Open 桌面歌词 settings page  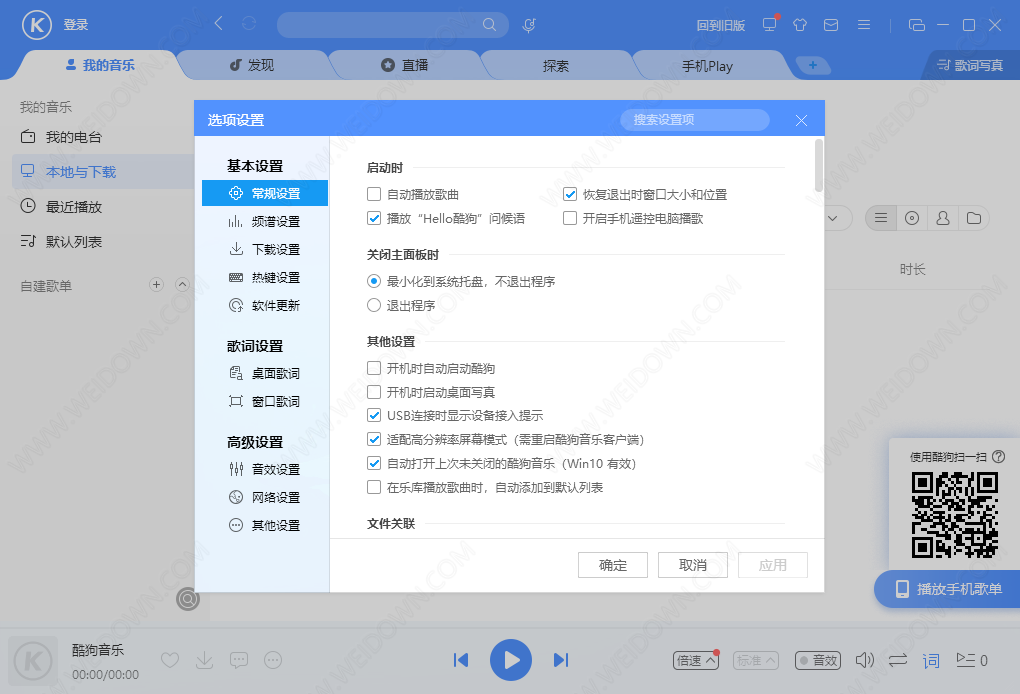(x=265, y=373)
